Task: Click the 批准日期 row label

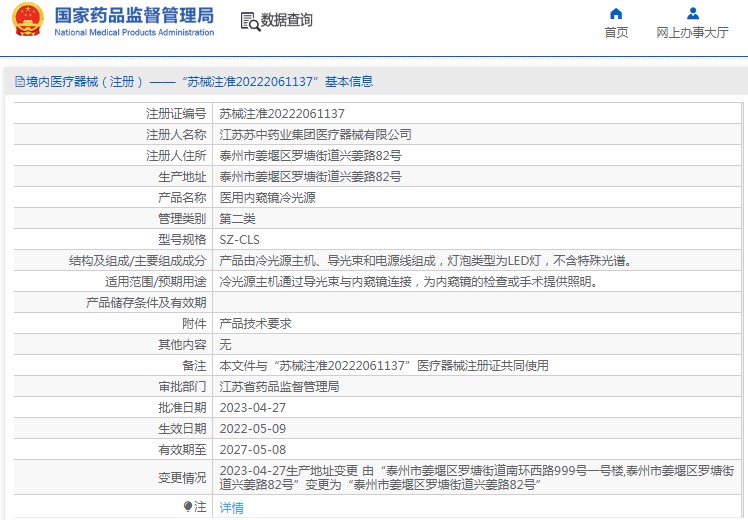Action: 182,407
